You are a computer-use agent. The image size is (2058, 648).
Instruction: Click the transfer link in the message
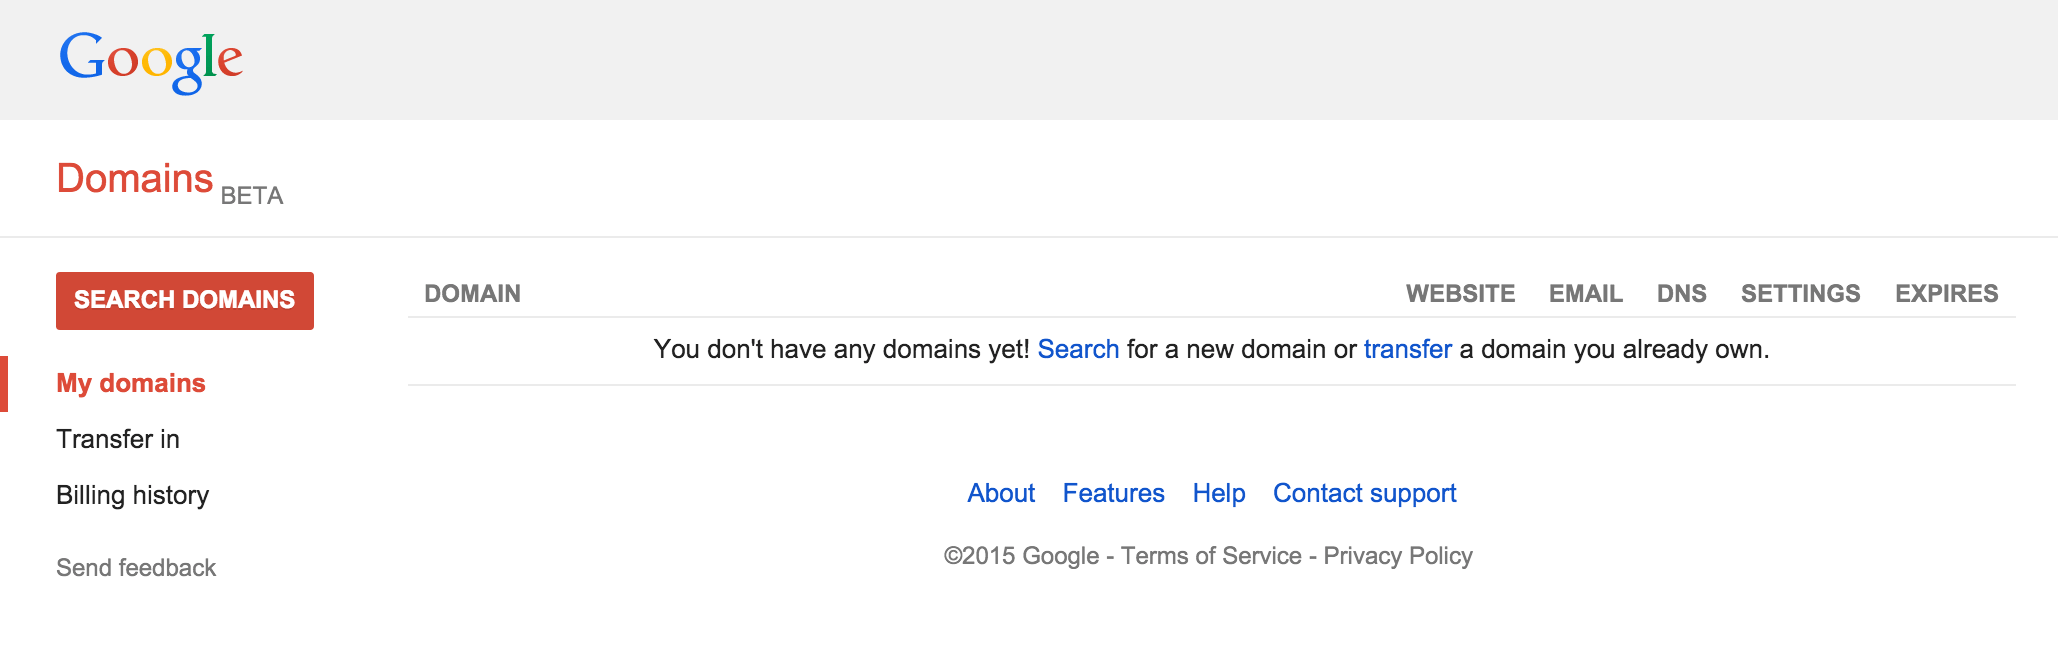coord(1407,349)
